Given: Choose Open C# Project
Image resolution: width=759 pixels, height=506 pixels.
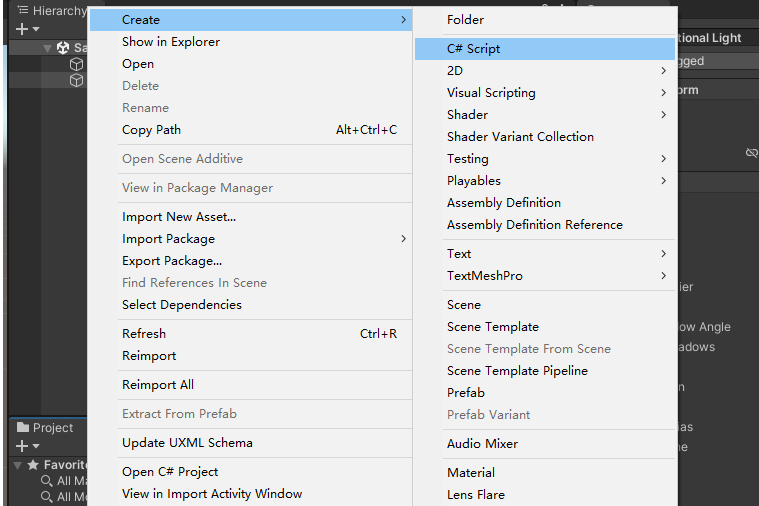Looking at the screenshot, I should pos(251,472).
